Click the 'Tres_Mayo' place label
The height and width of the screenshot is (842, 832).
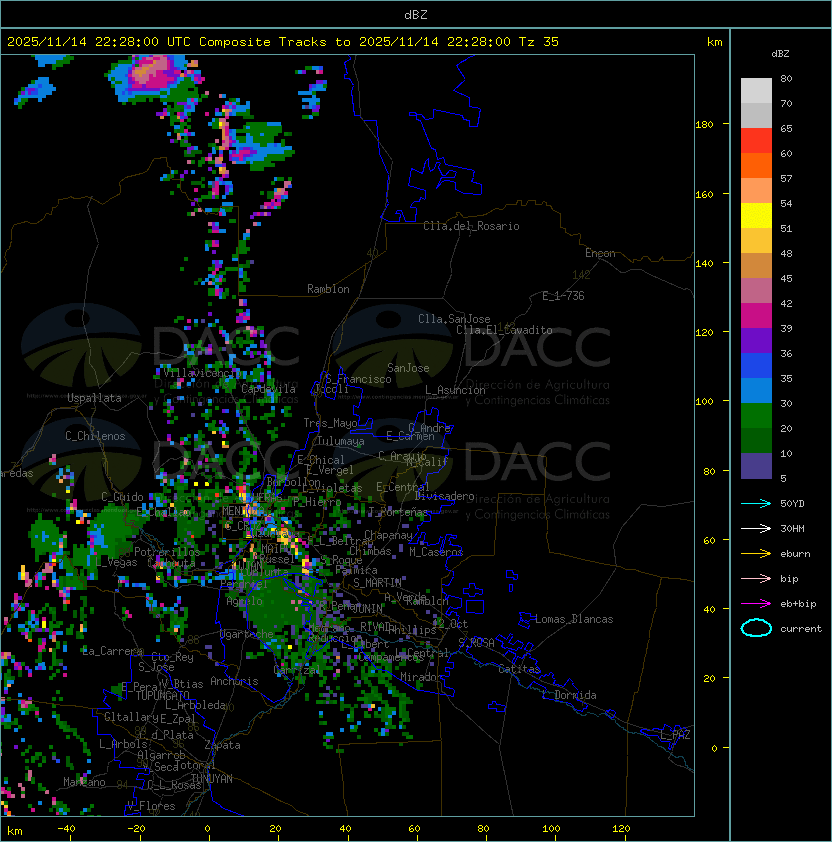(330, 423)
